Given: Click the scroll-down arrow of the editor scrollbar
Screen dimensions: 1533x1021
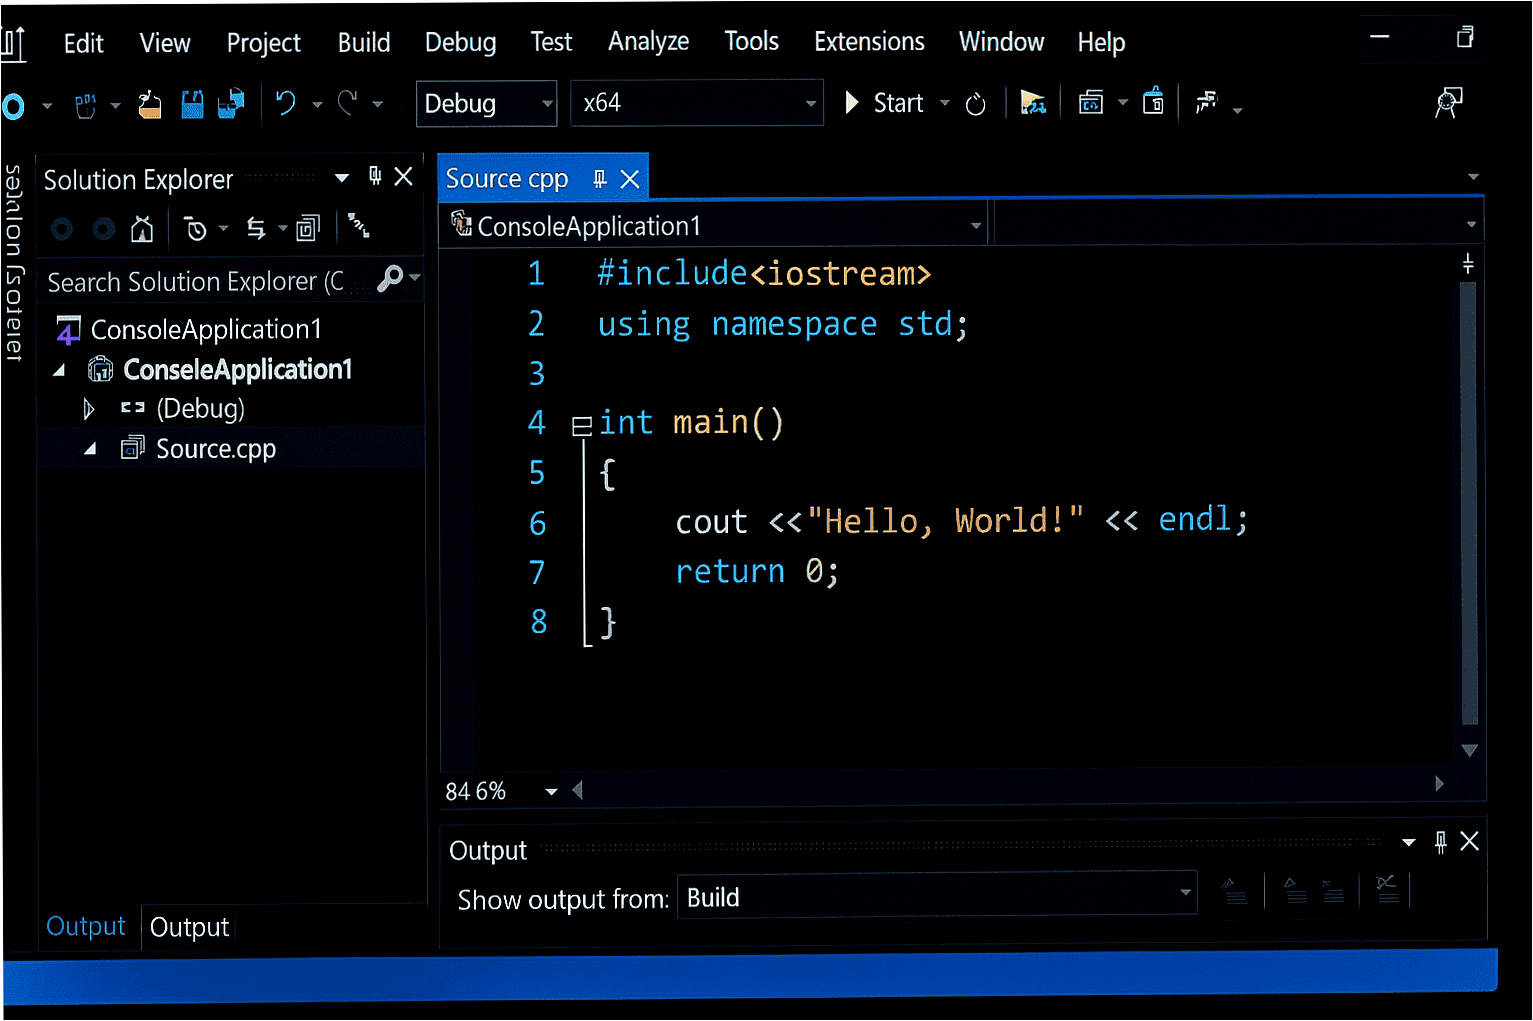Looking at the screenshot, I should (x=1469, y=750).
